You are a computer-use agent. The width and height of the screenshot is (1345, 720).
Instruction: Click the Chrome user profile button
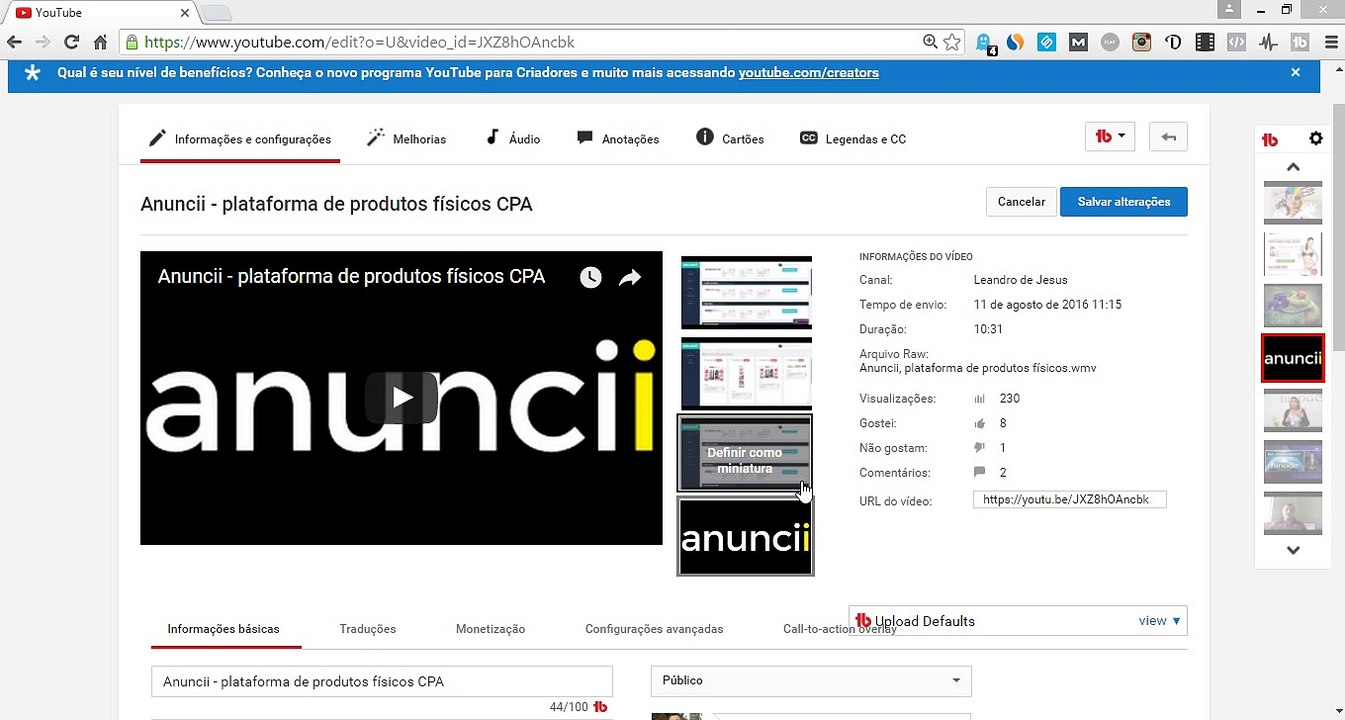click(x=1230, y=9)
